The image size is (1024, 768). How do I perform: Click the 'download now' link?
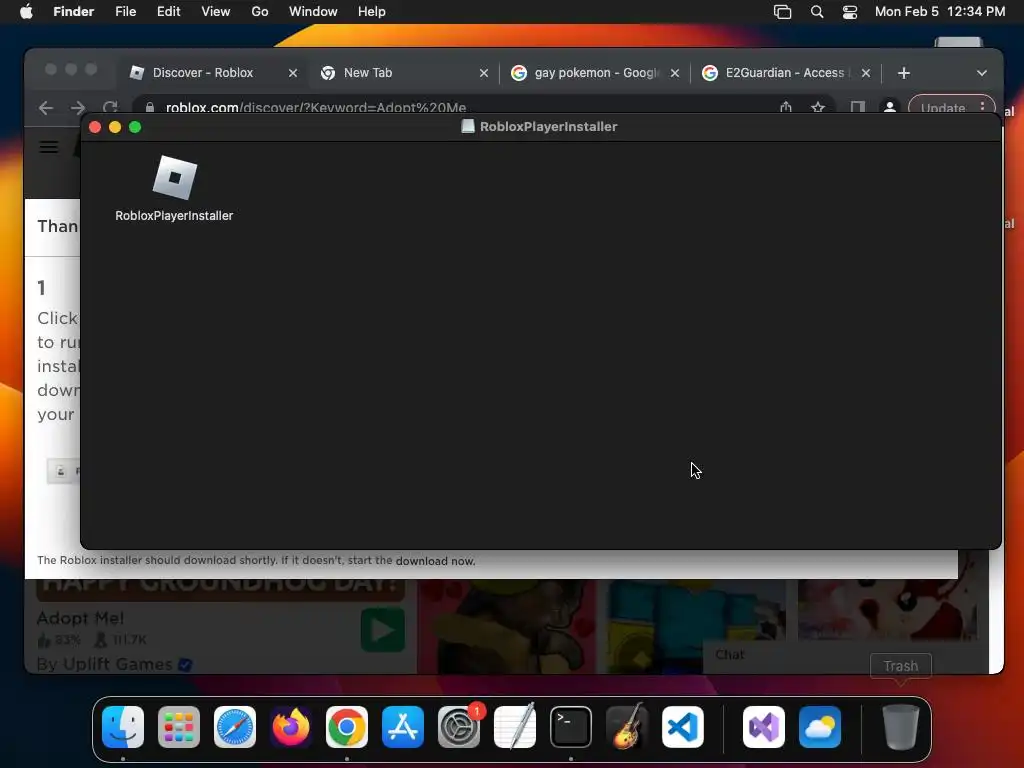(435, 560)
